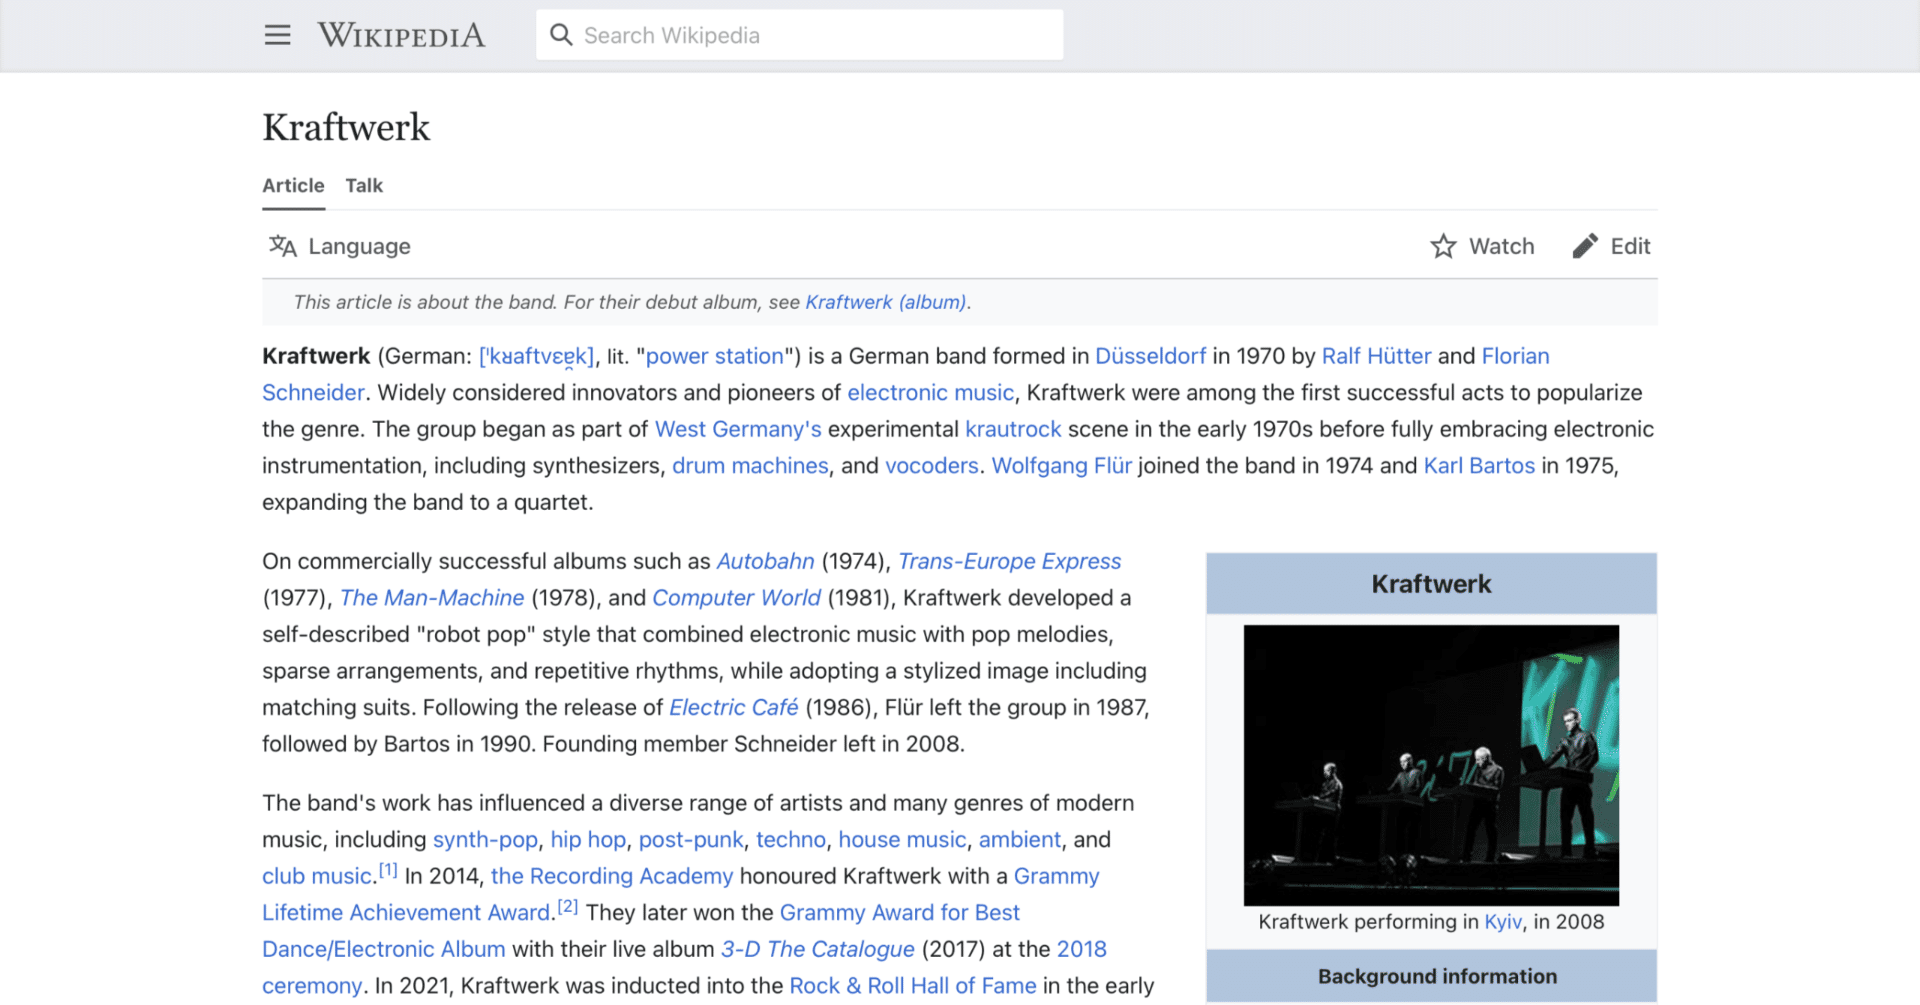Open the Recording Academy link
This screenshot has width=1920, height=1005.
pyautogui.click(x=612, y=876)
